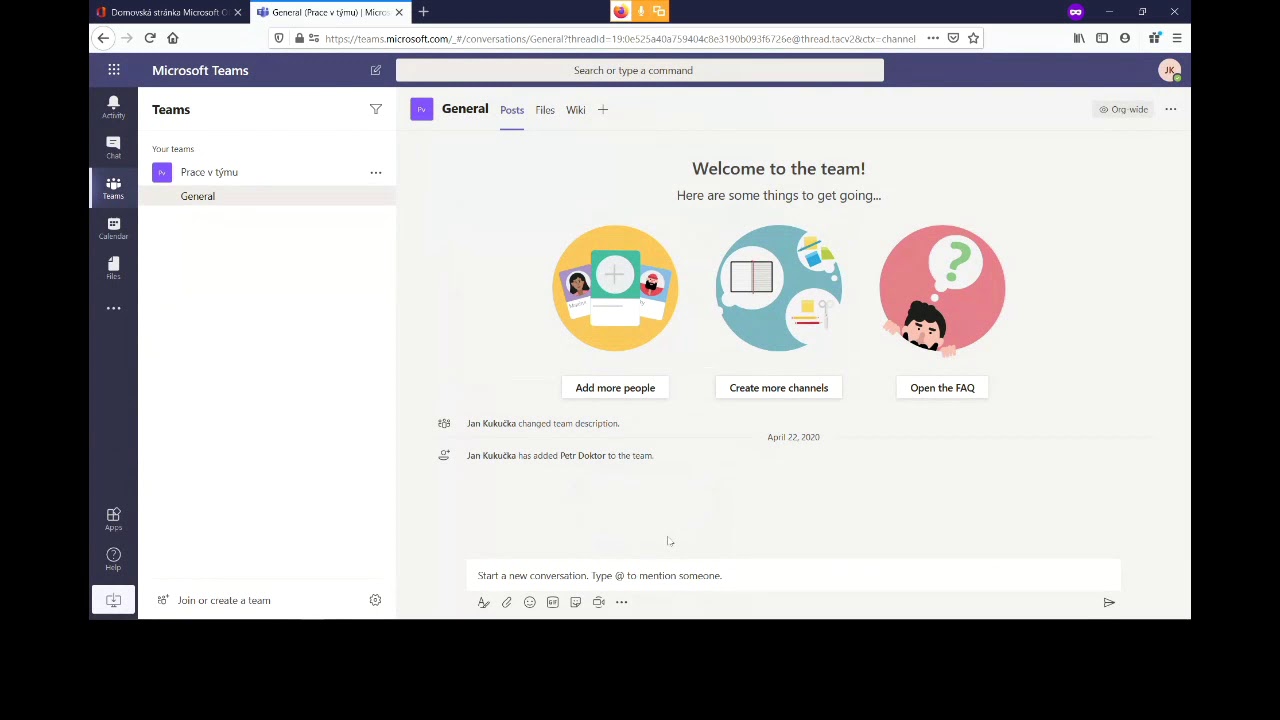Click the Create more channels button
This screenshot has height=720, width=1280.
click(x=779, y=388)
